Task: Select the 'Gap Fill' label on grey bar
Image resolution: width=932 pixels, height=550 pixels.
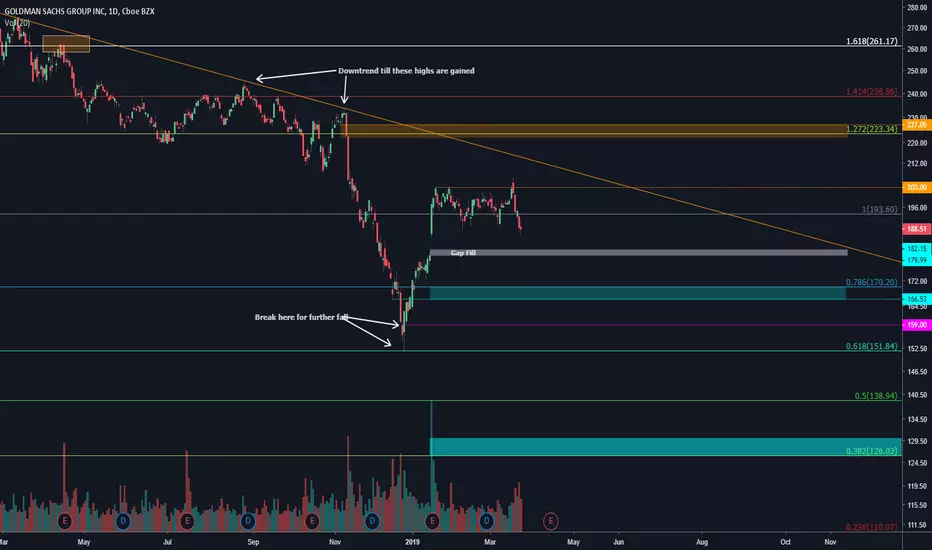Action: (463, 253)
